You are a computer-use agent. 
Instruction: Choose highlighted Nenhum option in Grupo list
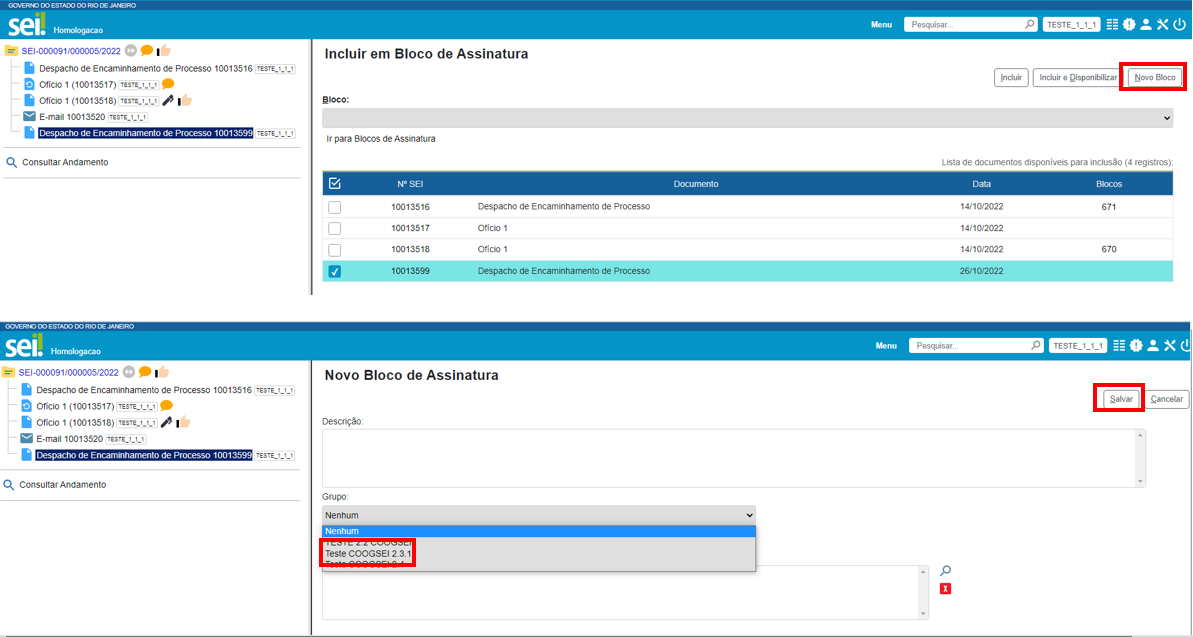342,531
